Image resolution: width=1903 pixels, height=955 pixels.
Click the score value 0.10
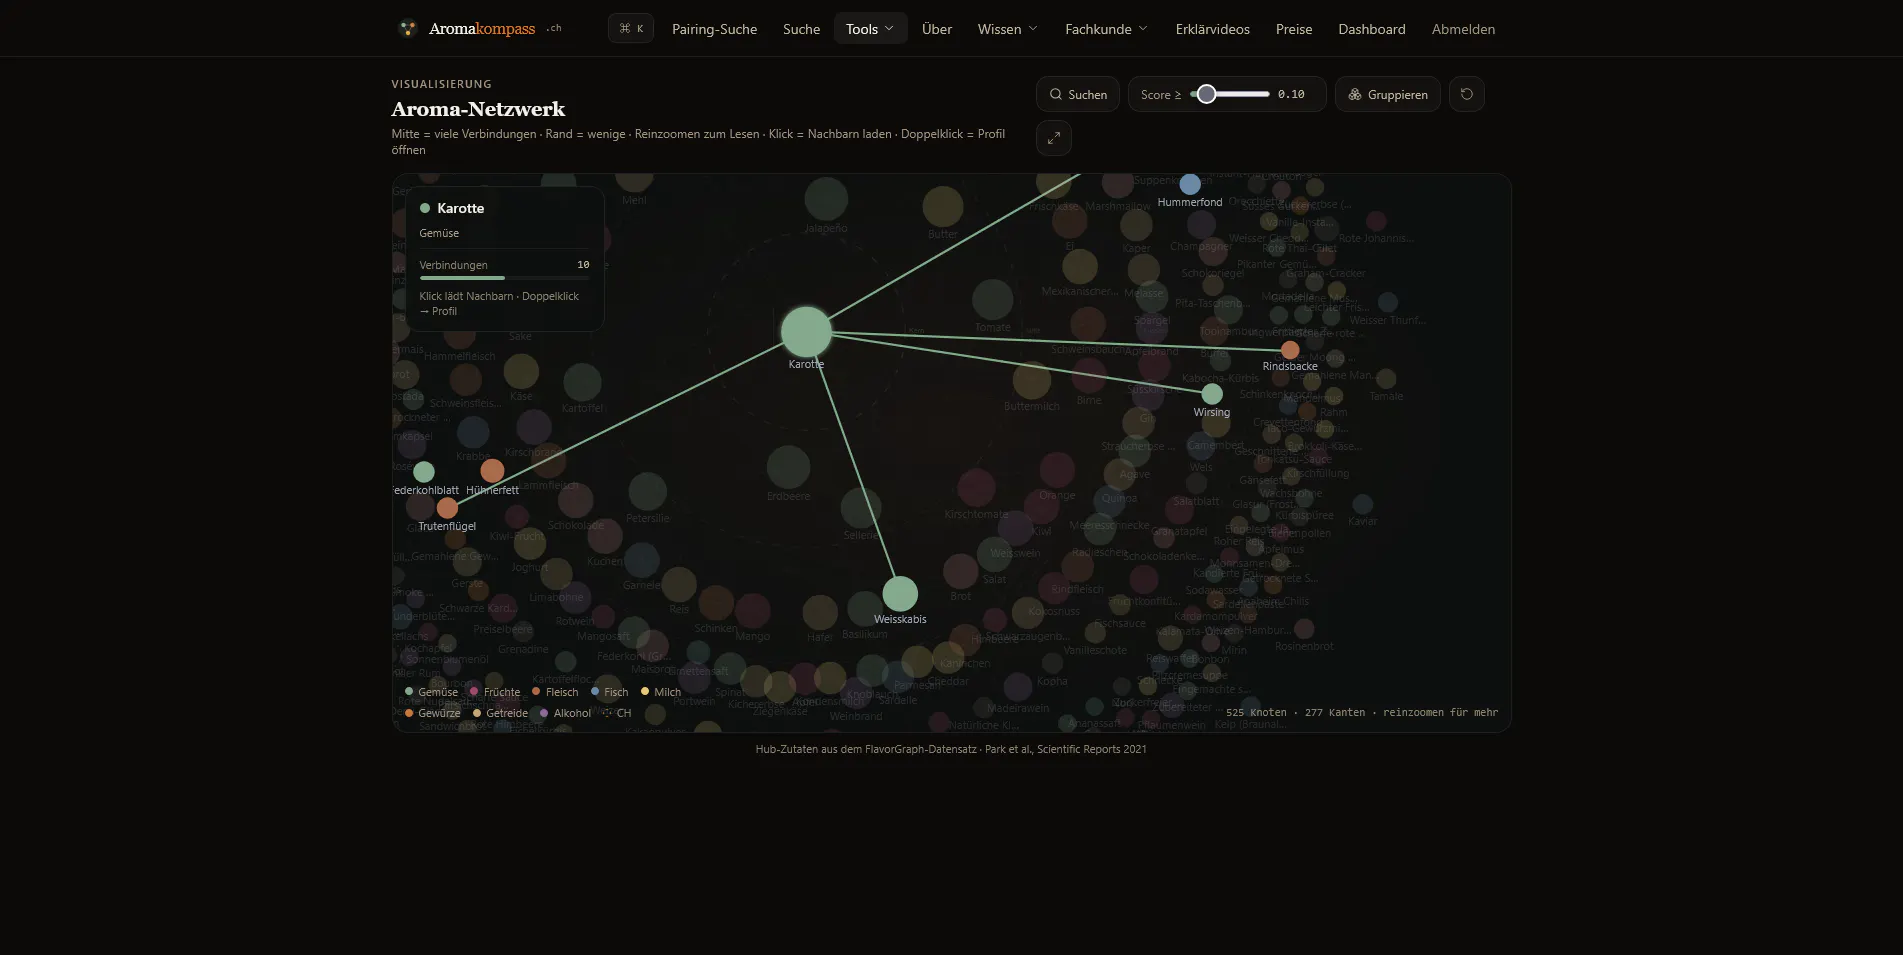1291,94
